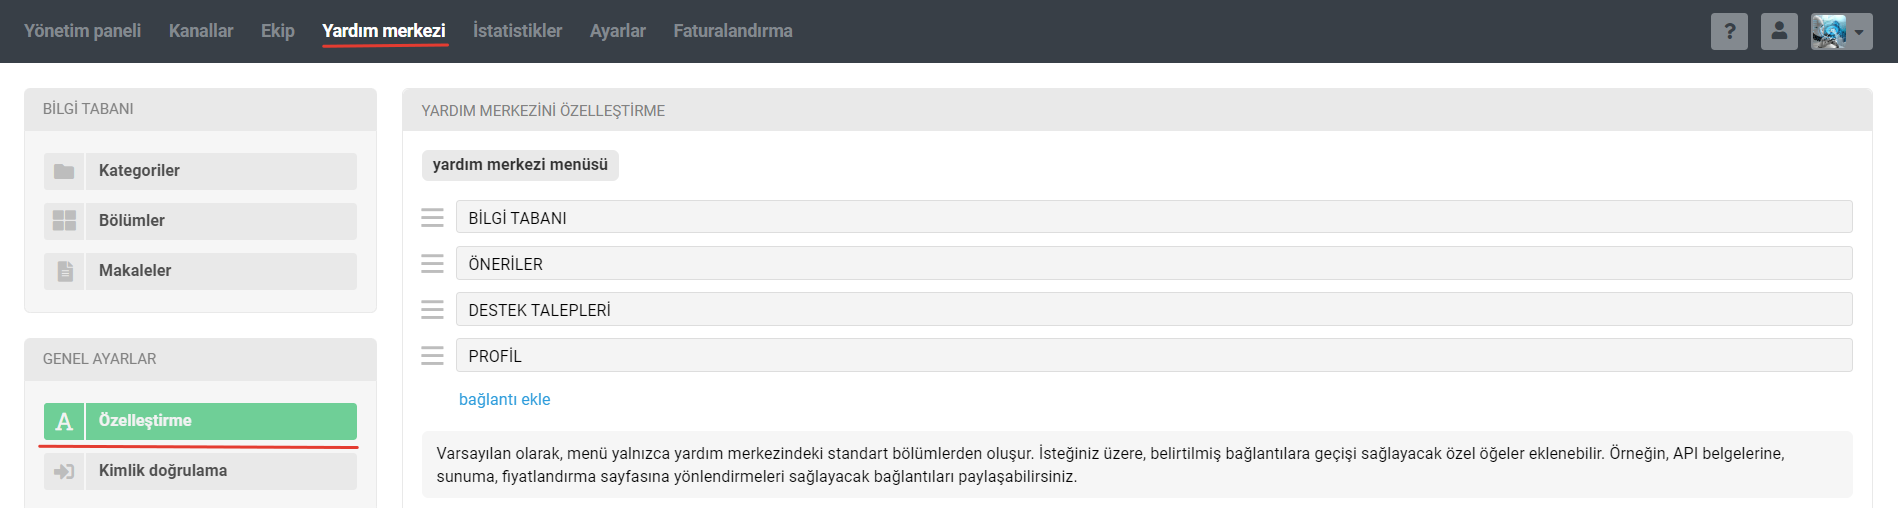Go to the Kanallar menu
This screenshot has width=1898, height=508.
(201, 31)
